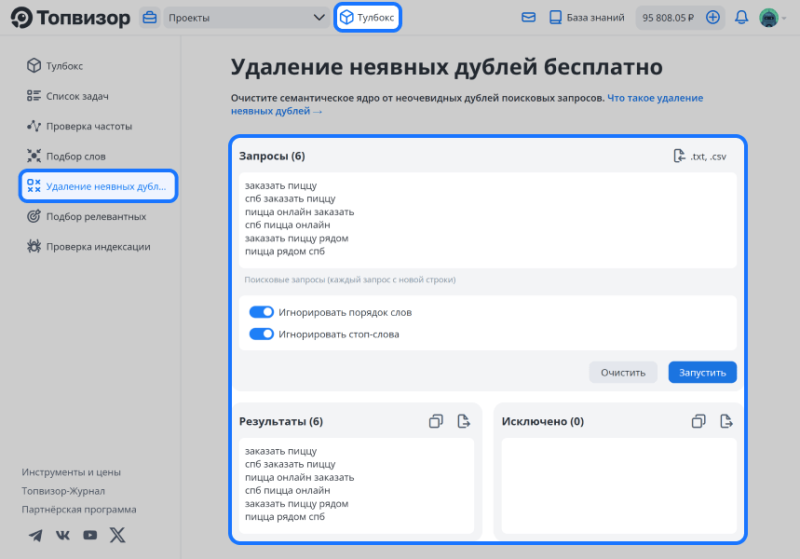The image size is (800, 559).
Task: Open the X (Twitter) social icon
Action: click(117, 535)
